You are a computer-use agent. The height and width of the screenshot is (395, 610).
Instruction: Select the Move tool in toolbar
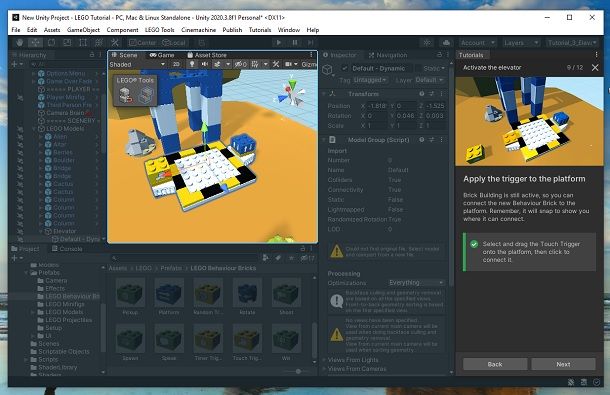[x=35, y=43]
